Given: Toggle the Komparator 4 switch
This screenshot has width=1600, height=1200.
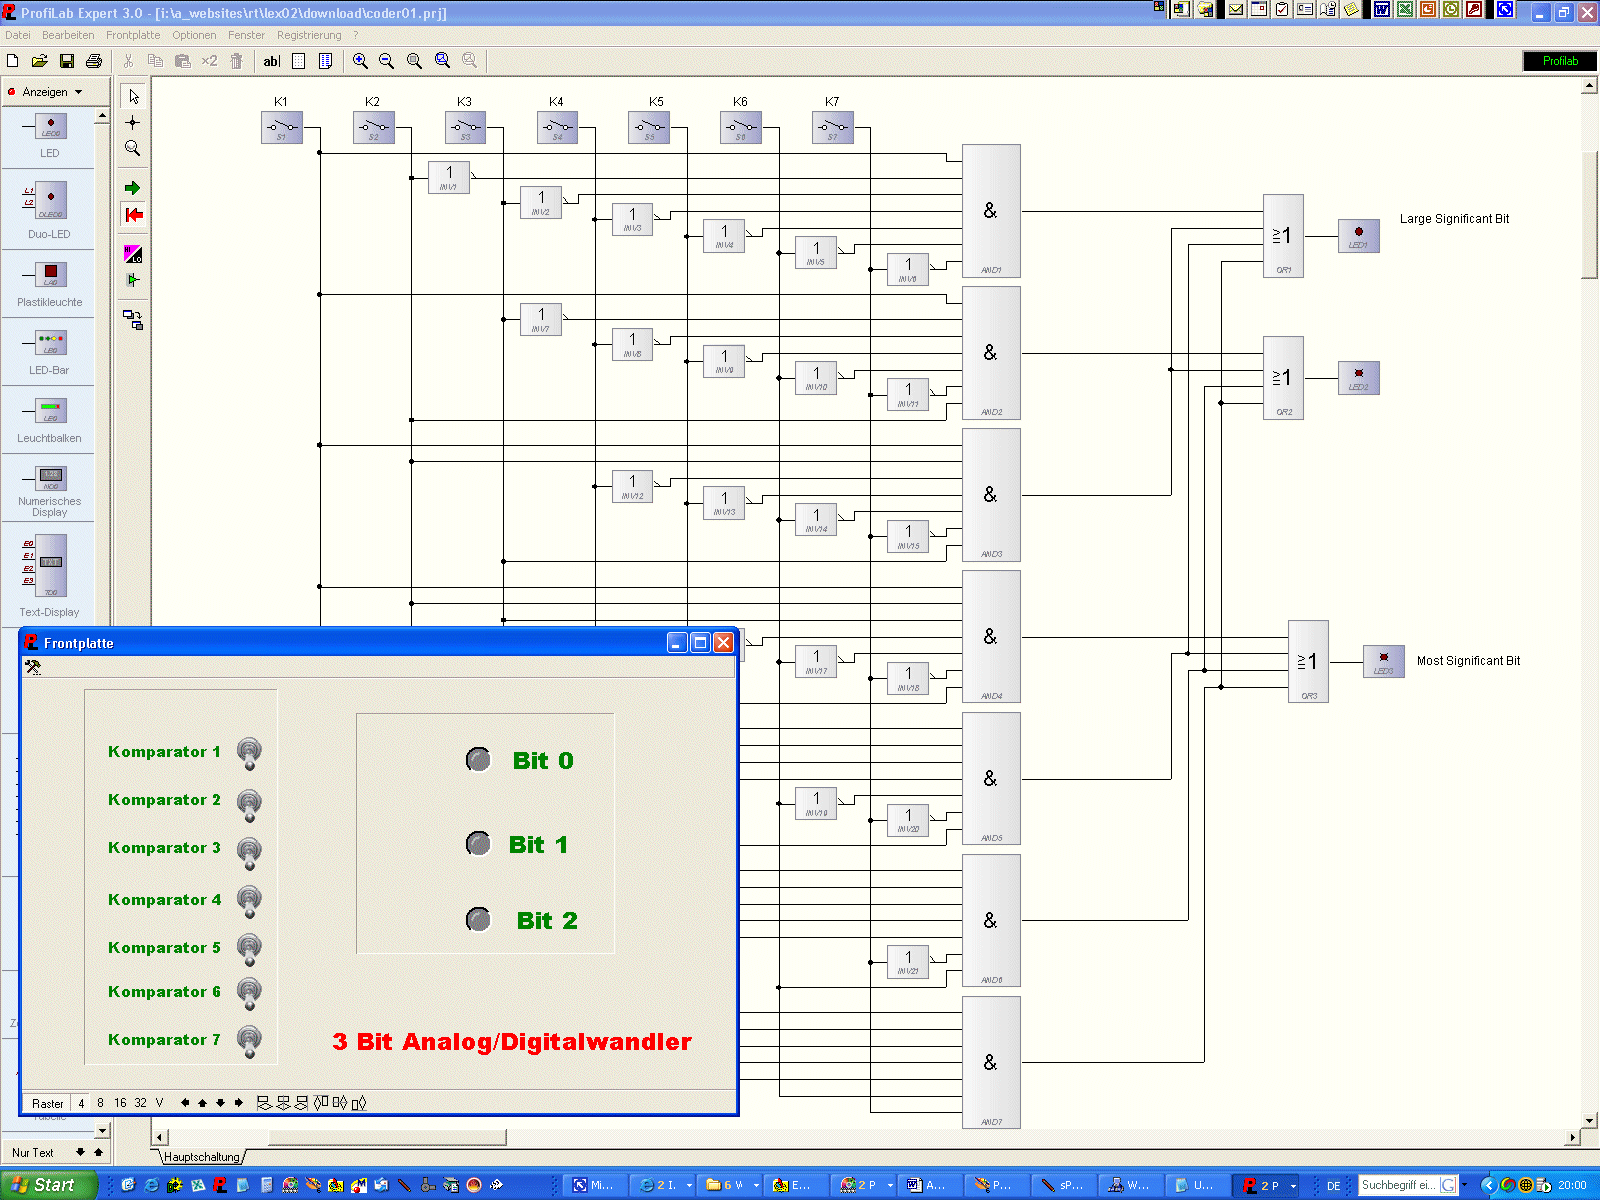Looking at the screenshot, I should point(249,902).
